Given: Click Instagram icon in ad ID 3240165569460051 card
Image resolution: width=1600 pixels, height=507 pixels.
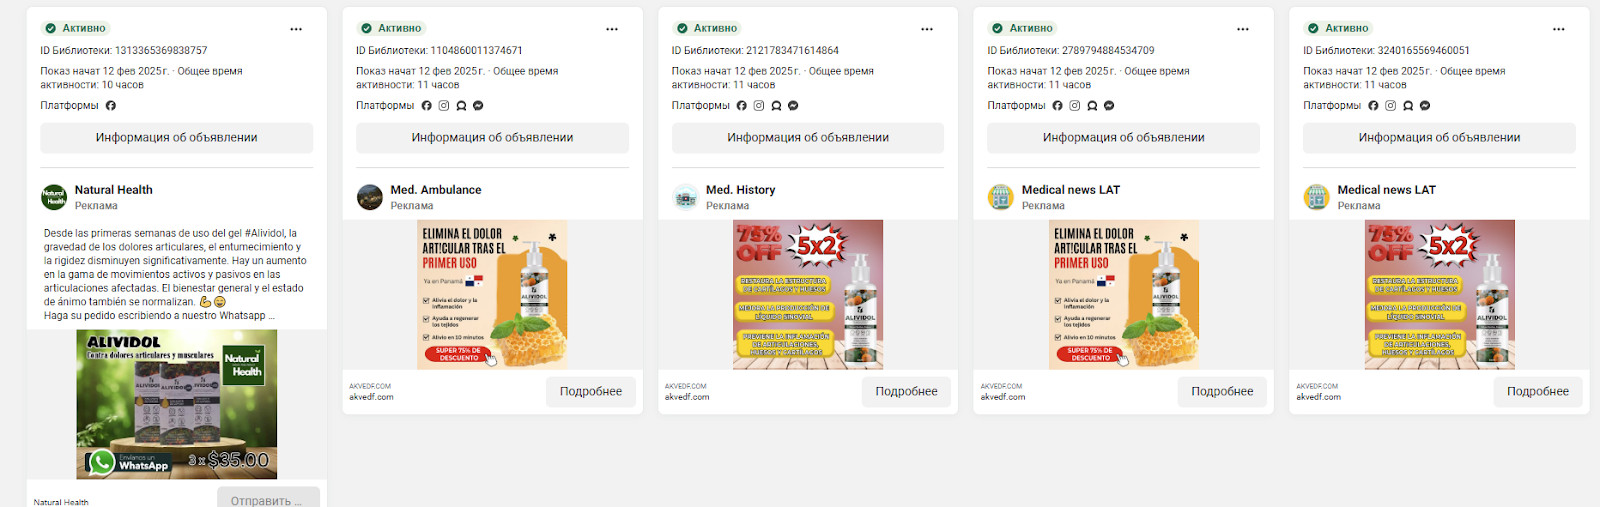Looking at the screenshot, I should tap(1391, 105).
